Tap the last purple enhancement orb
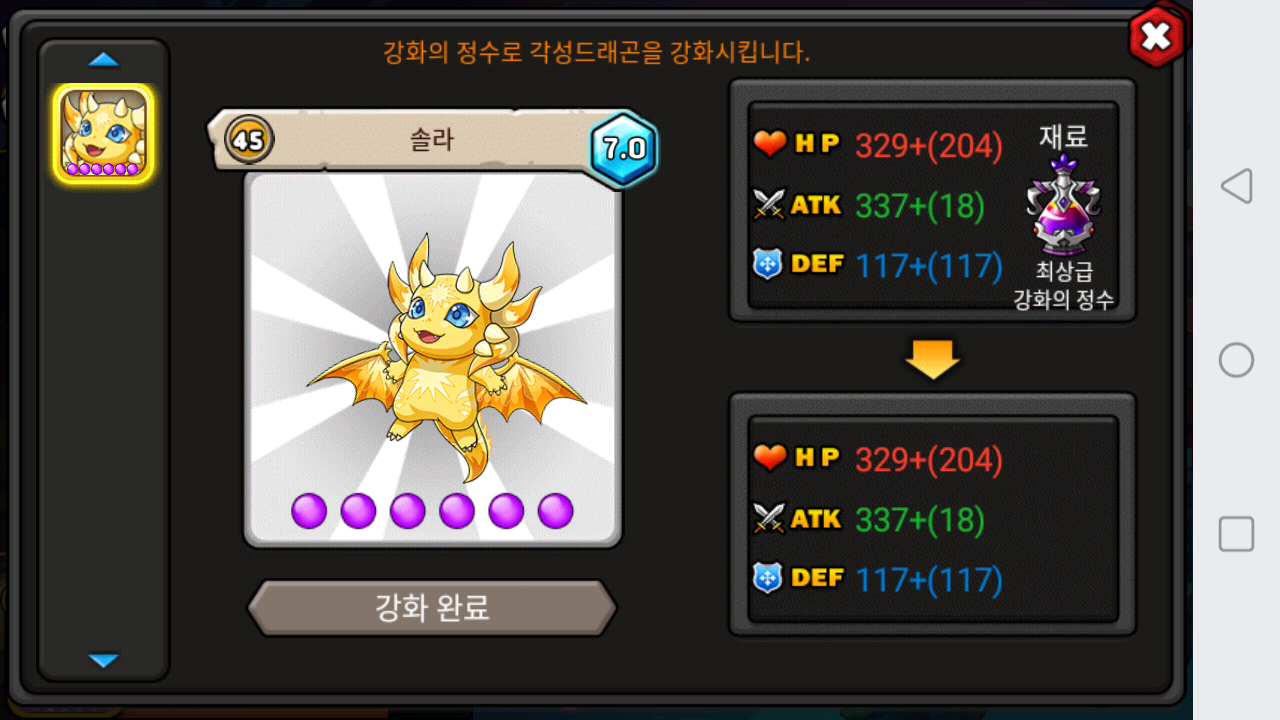This screenshot has height=720, width=1280. (555, 511)
